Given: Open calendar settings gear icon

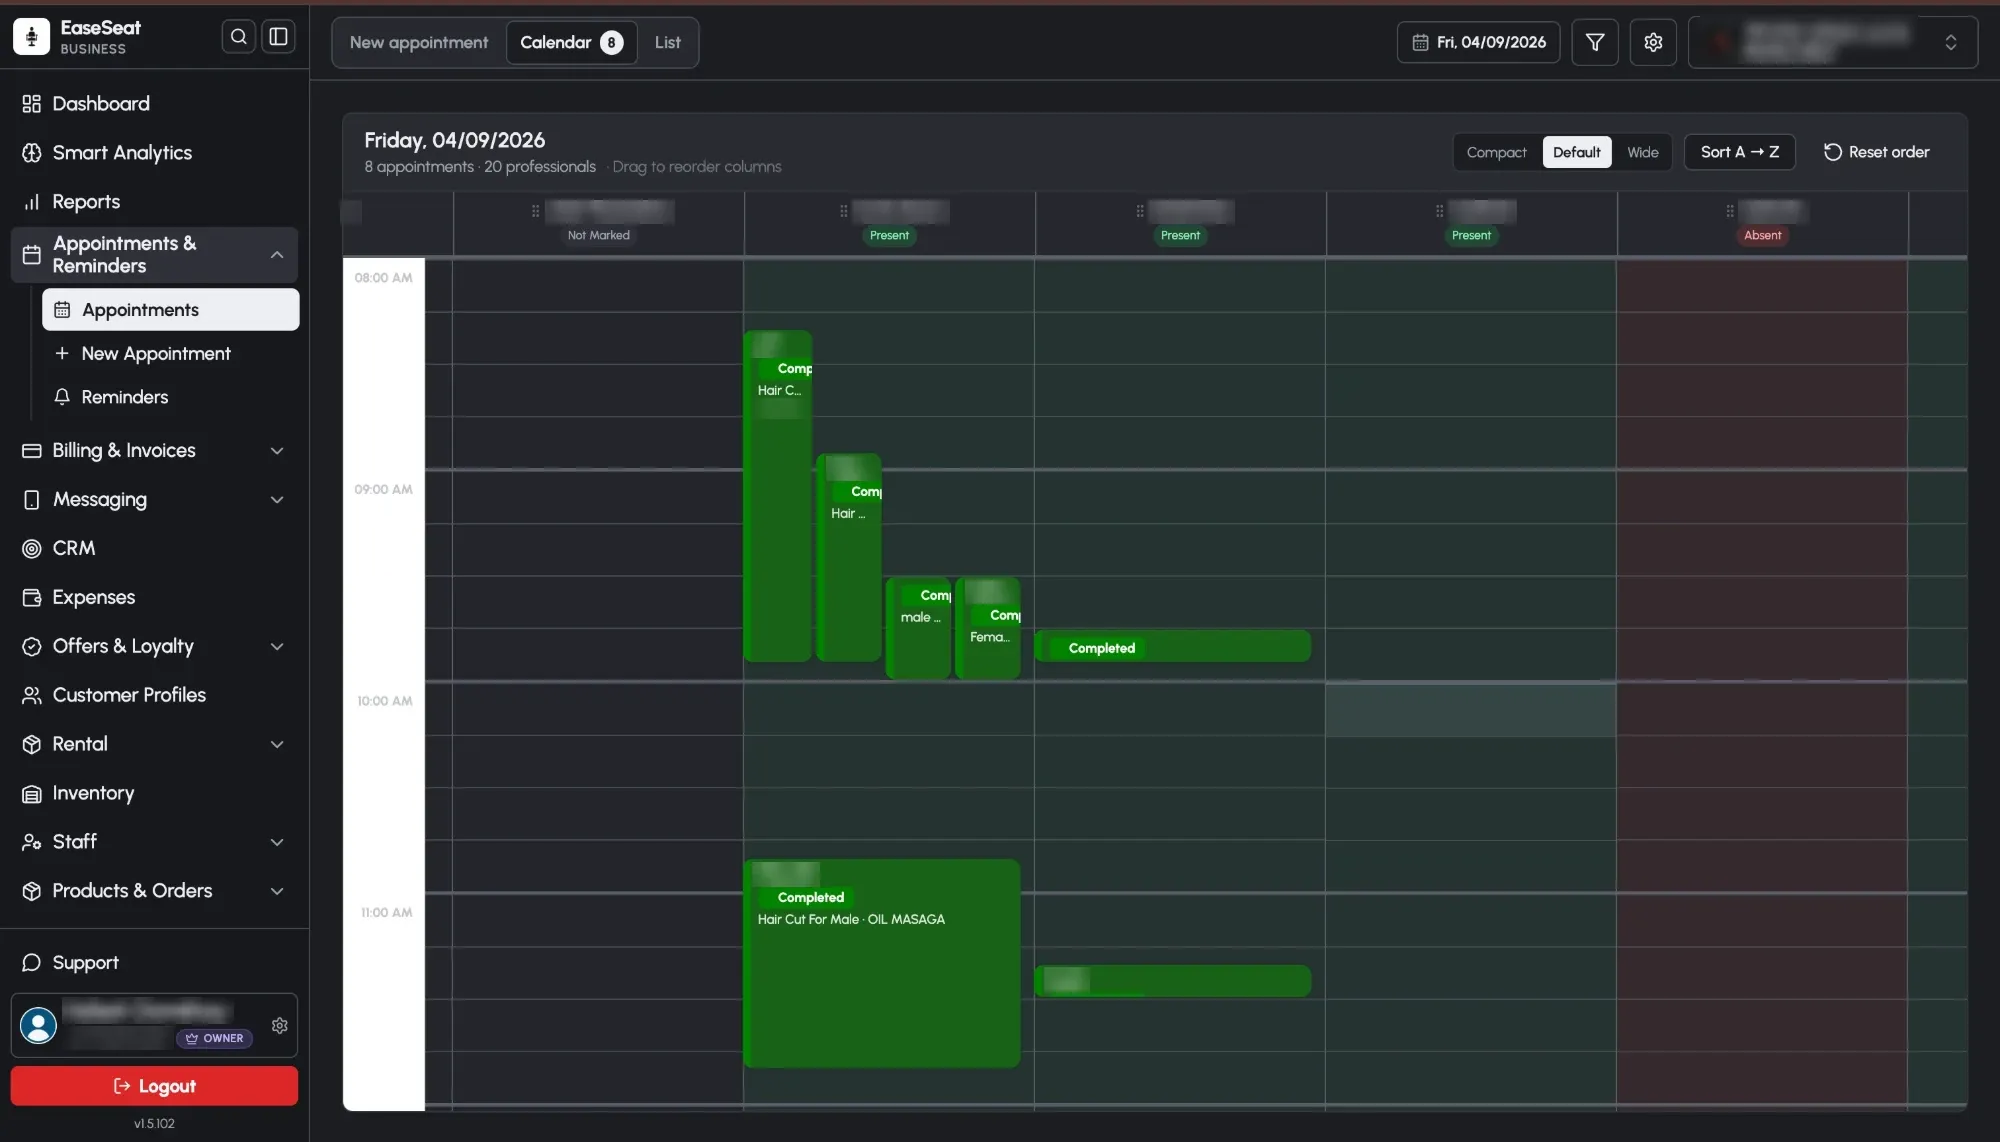Looking at the screenshot, I should tap(1653, 42).
